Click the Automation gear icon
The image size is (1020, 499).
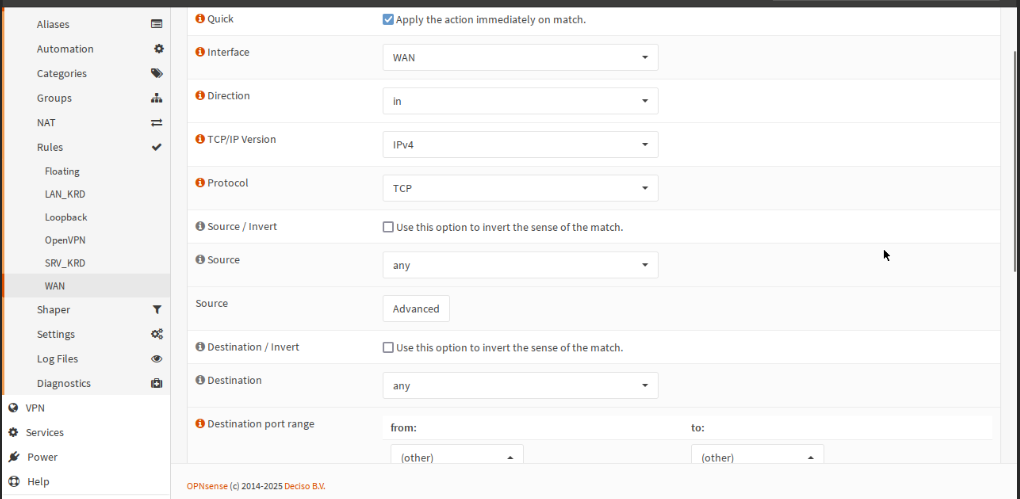point(158,49)
